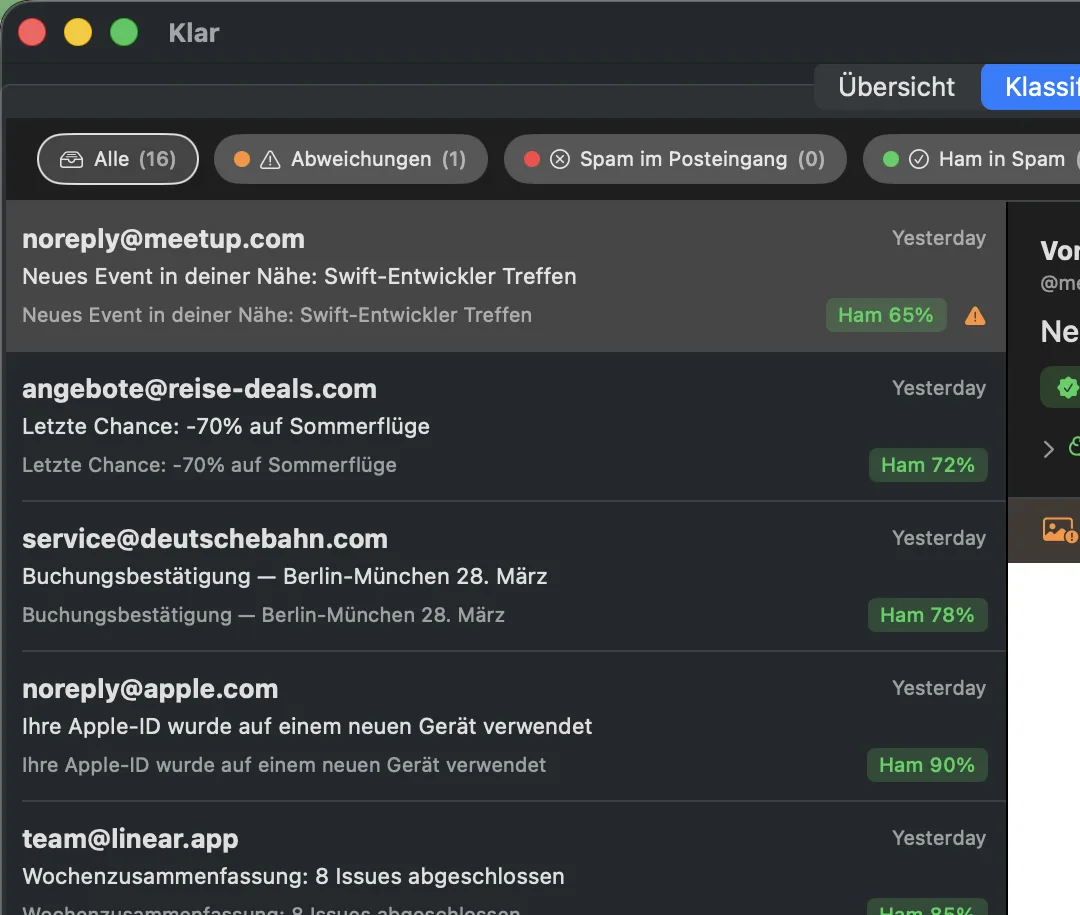1080x915 pixels.
Task: Click the green dot in Ham in Spam
Action: click(891, 159)
